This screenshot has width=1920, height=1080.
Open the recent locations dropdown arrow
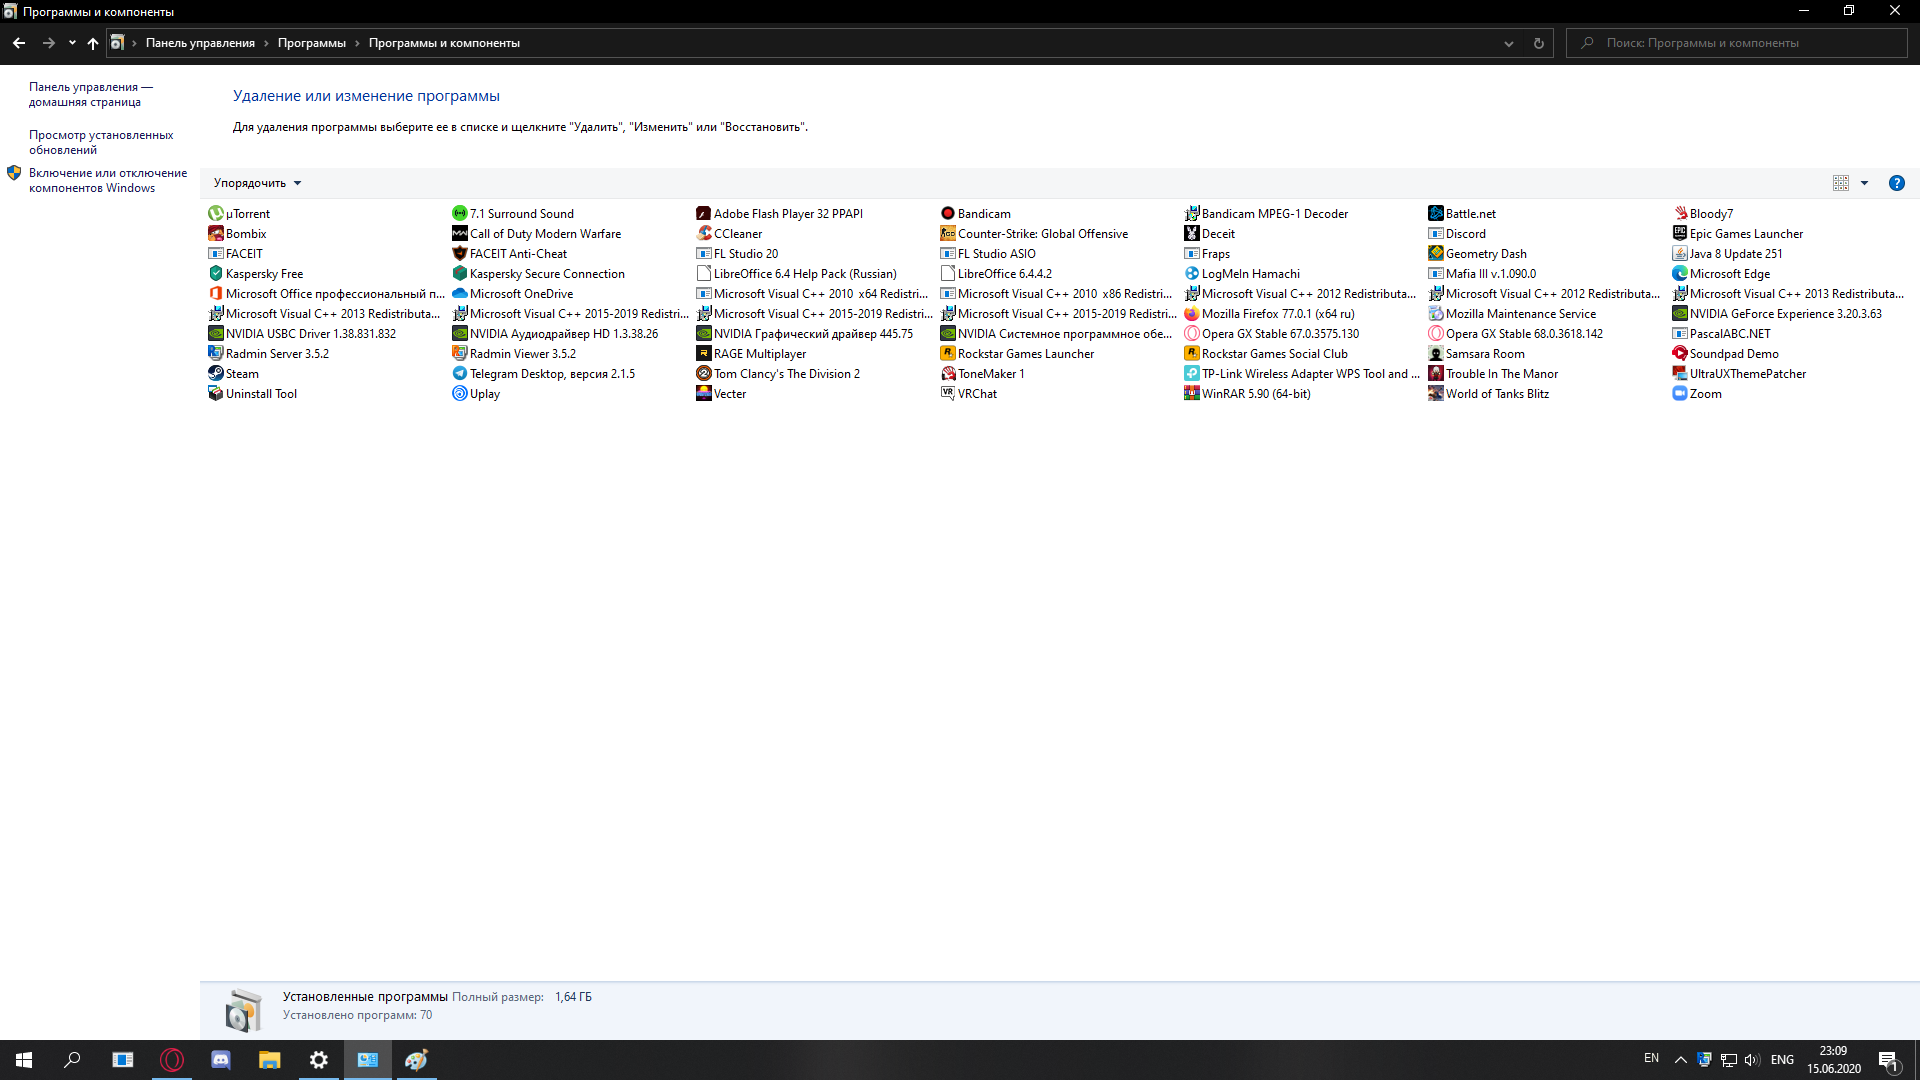point(72,43)
